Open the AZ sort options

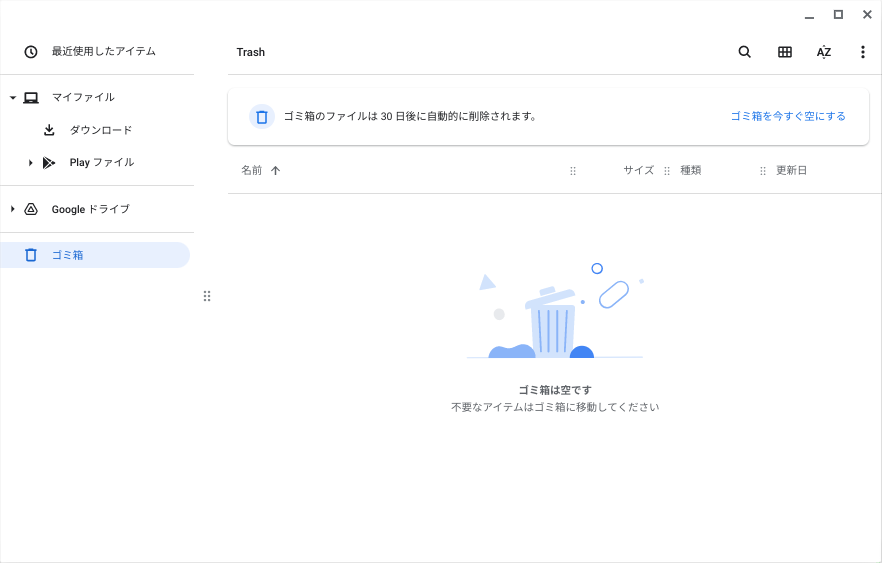tap(824, 52)
